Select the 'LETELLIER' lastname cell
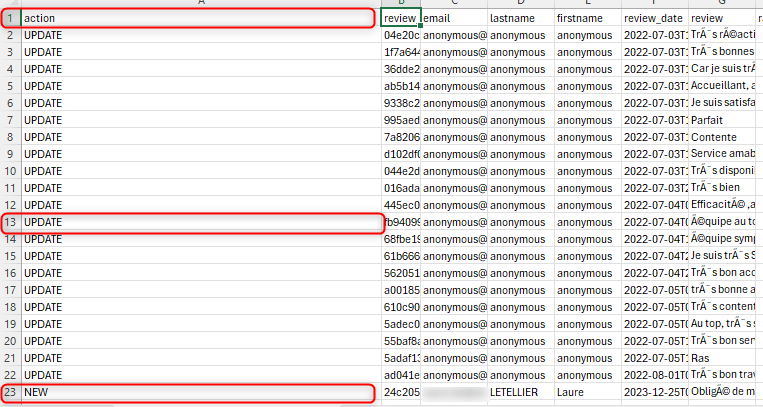Image resolution: width=763 pixels, height=407 pixels. click(519, 393)
